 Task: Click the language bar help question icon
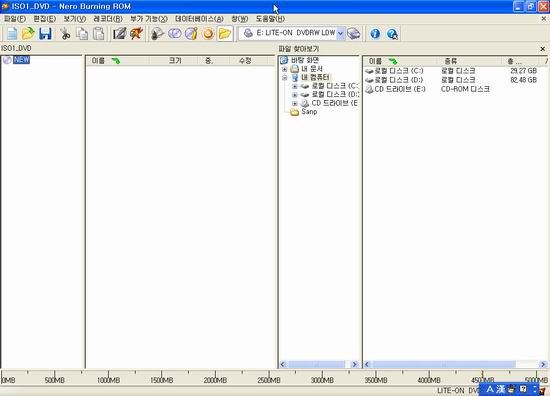523,389
